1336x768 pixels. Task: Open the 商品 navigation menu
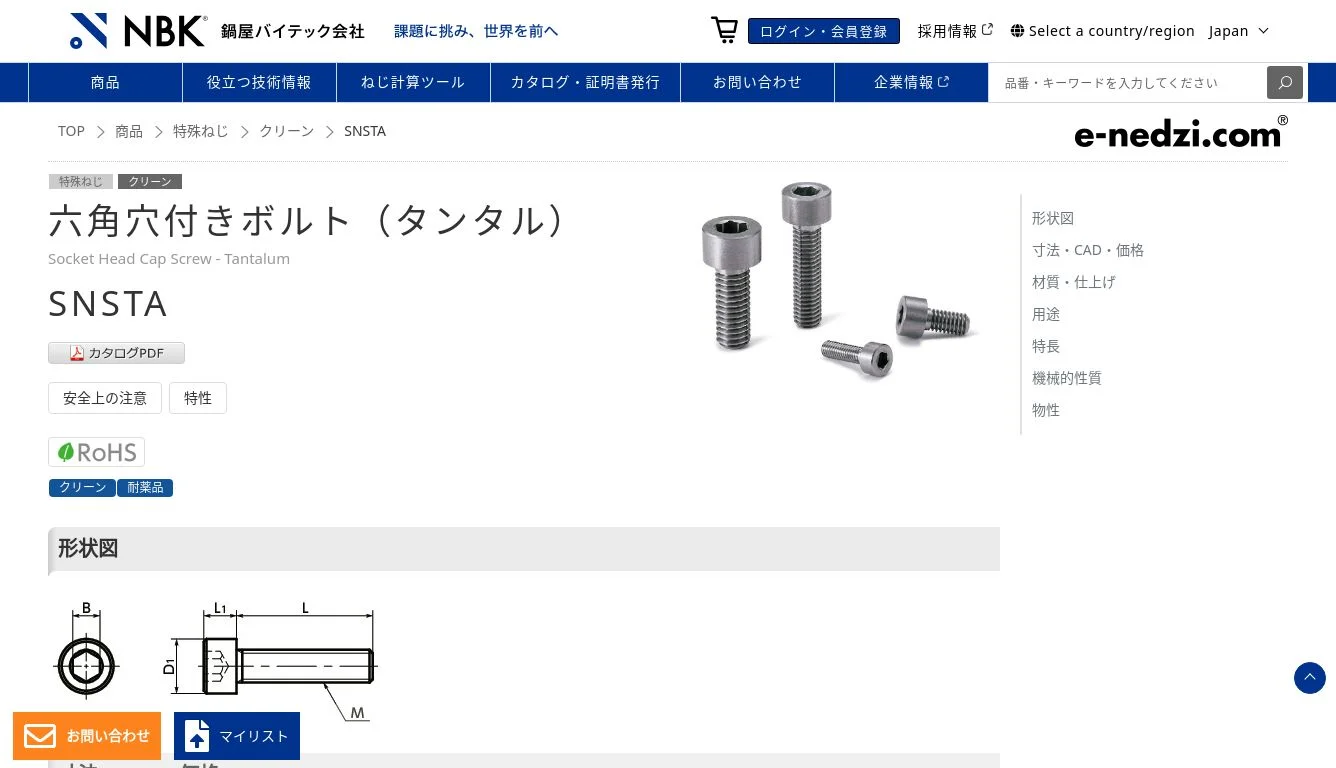[x=105, y=82]
